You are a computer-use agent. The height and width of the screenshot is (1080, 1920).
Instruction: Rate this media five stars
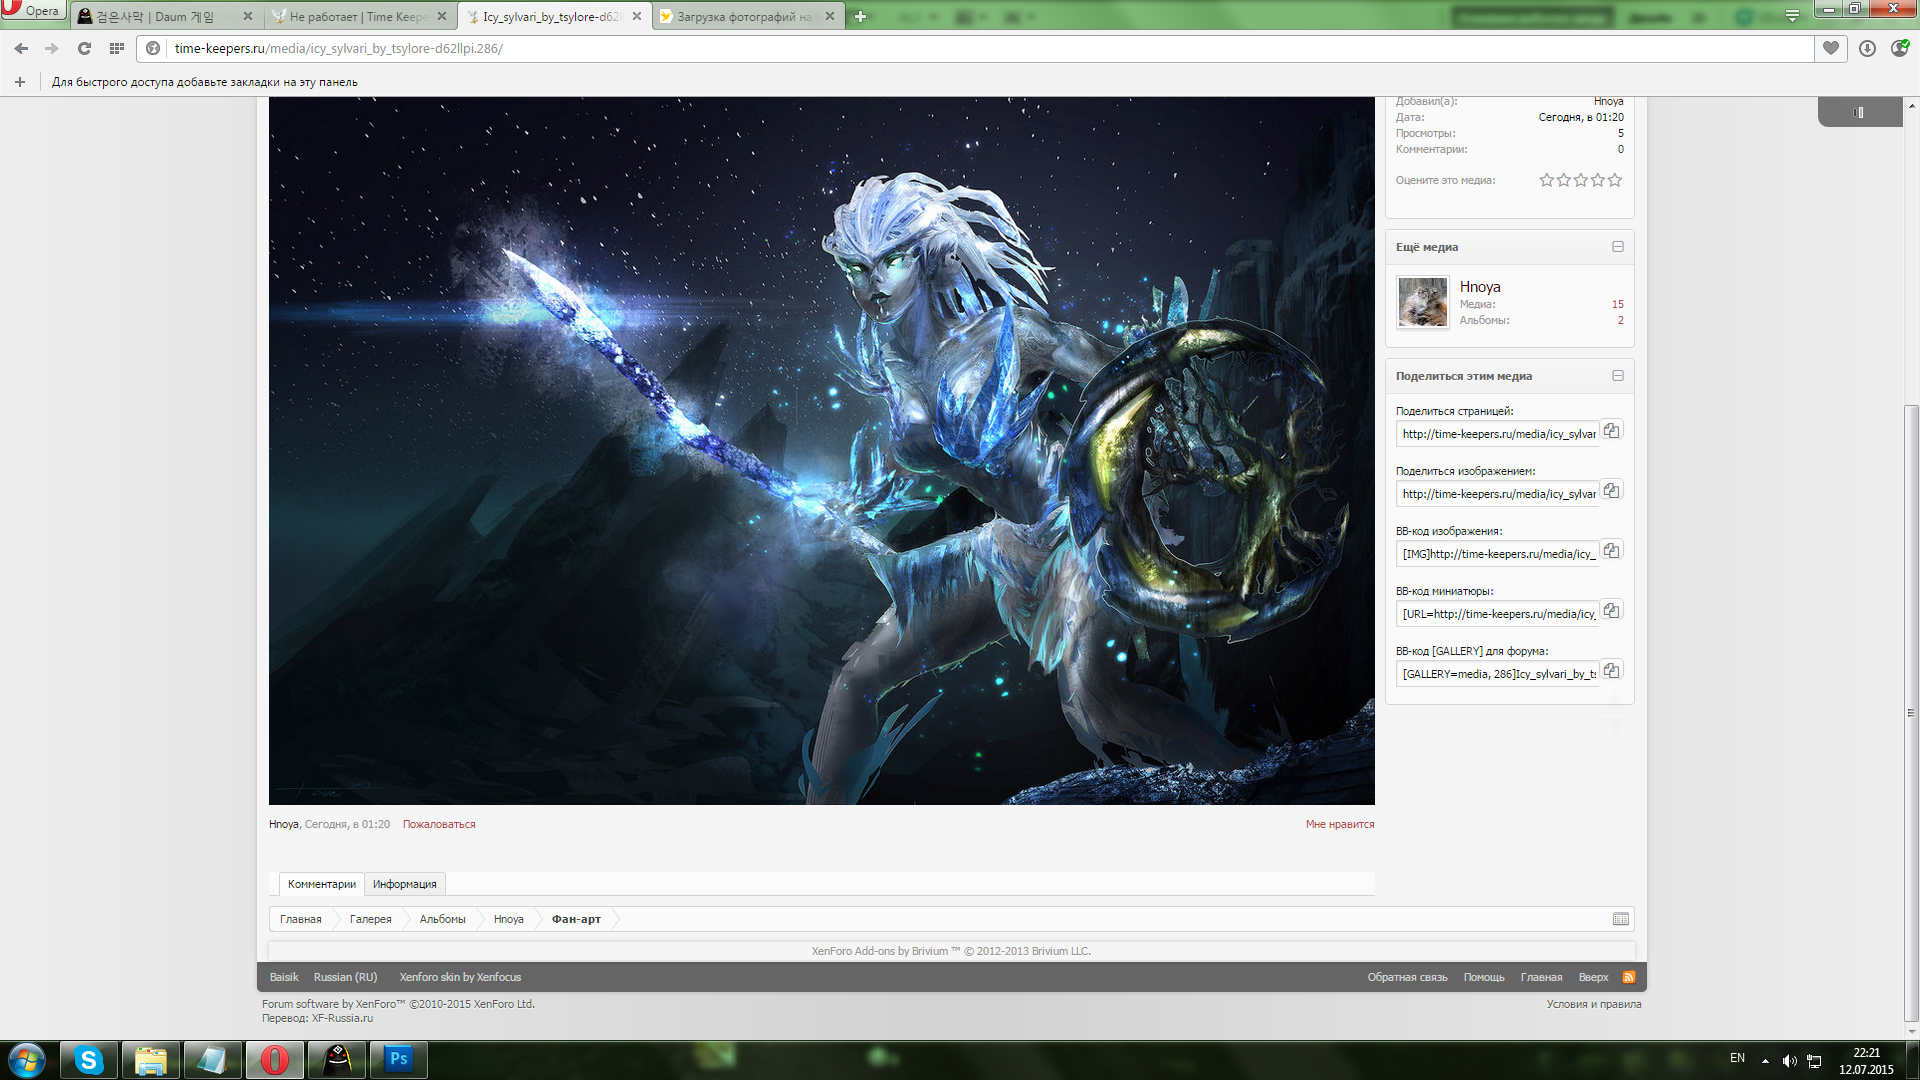pos(1615,180)
